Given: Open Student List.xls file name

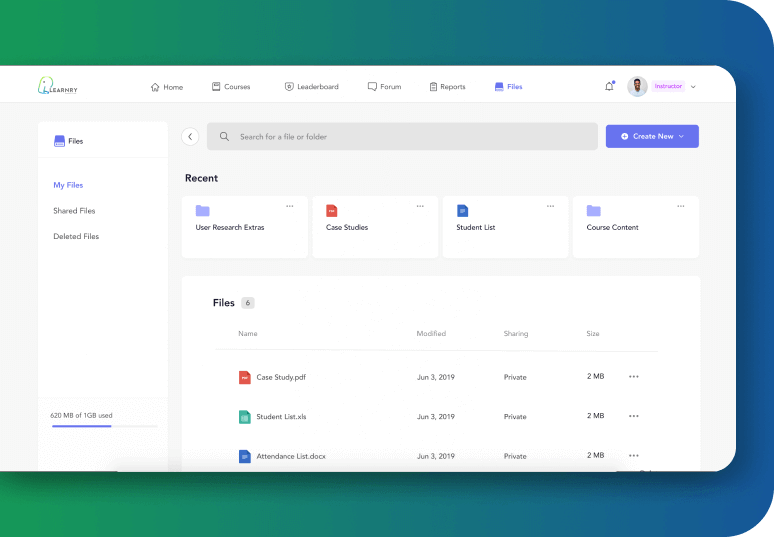Looking at the screenshot, I should click(281, 417).
